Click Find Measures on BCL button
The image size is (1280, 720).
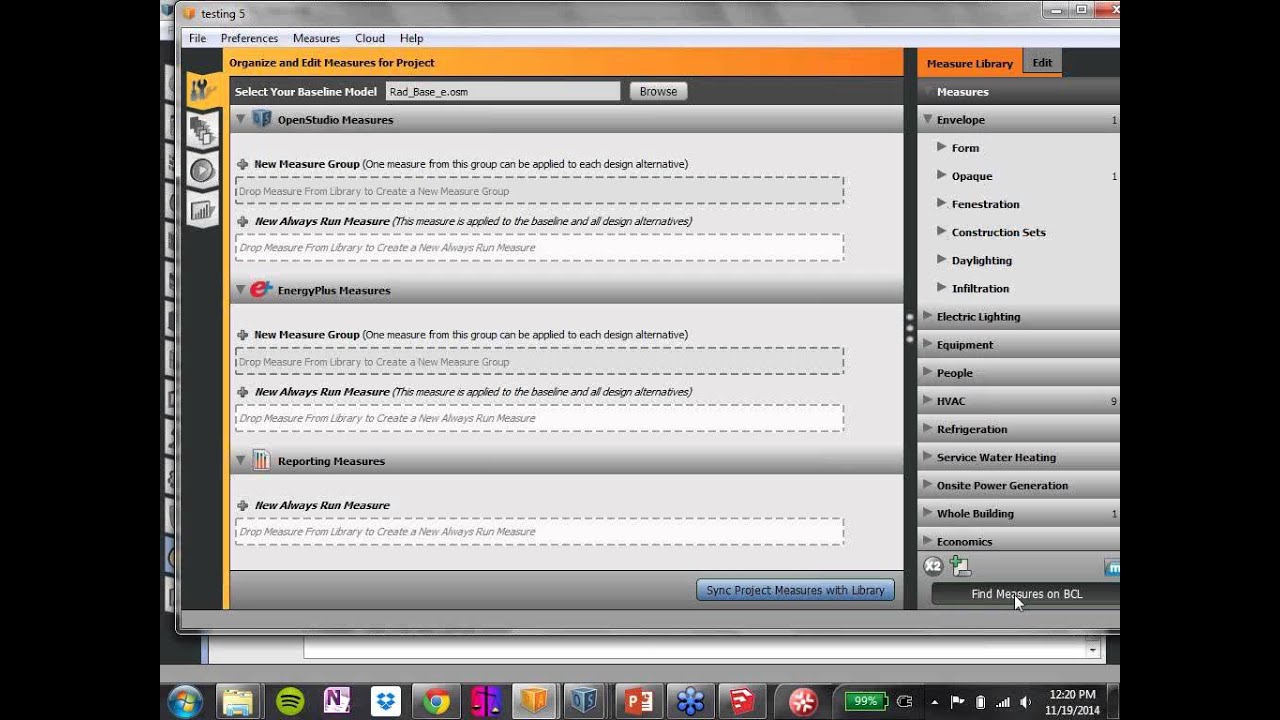coord(1026,594)
